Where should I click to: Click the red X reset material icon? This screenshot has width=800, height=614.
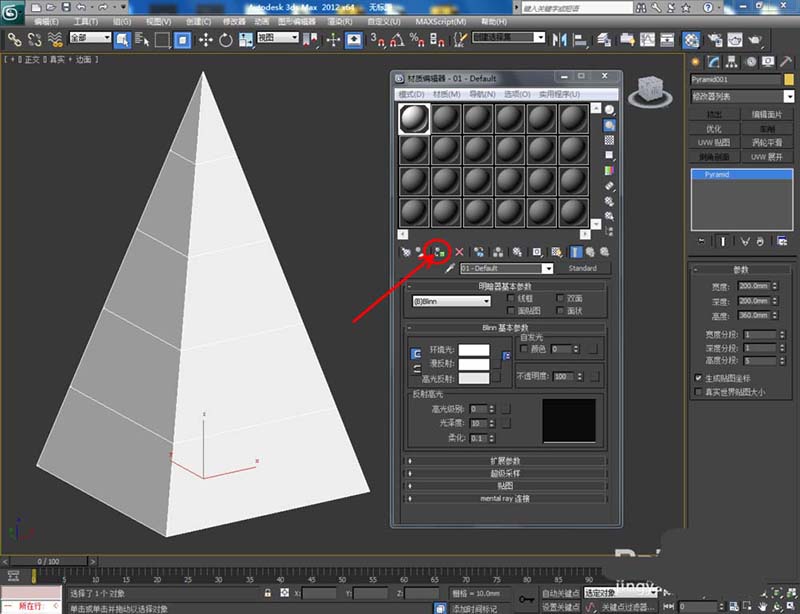[460, 252]
